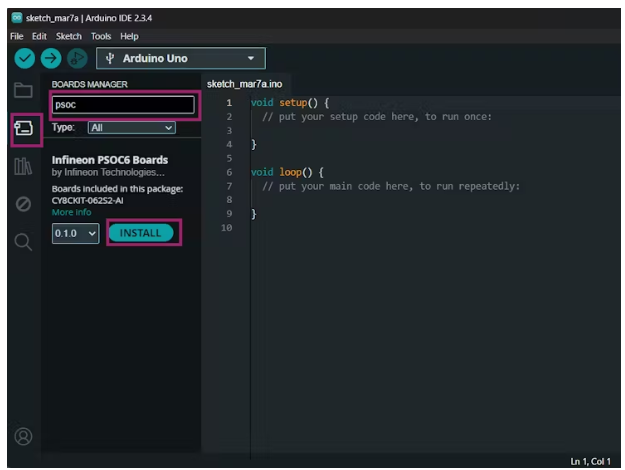This screenshot has width=625, height=470.
Task: Open the Library Manager sidebar icon
Action: click(23, 166)
